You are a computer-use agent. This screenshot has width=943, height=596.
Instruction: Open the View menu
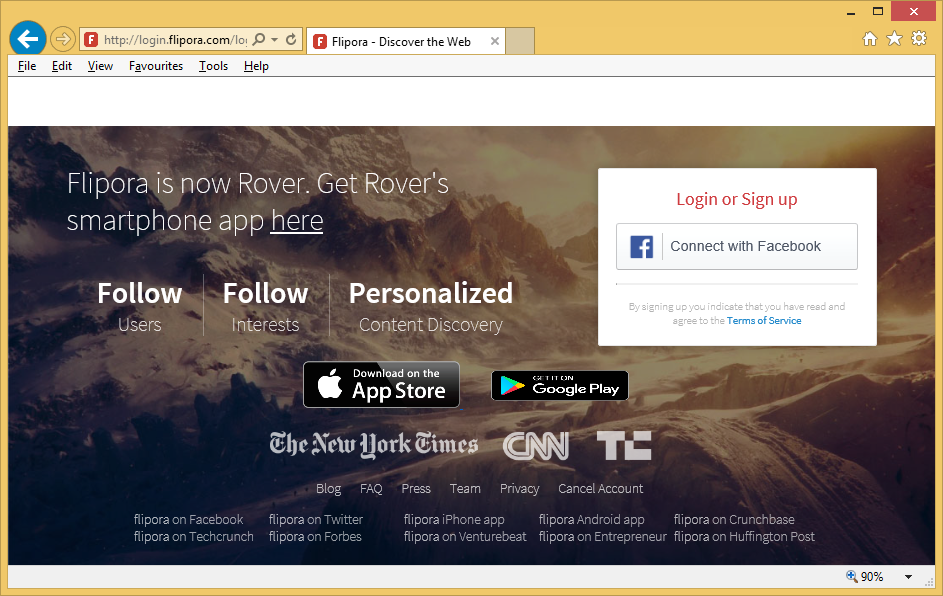[x=100, y=66]
